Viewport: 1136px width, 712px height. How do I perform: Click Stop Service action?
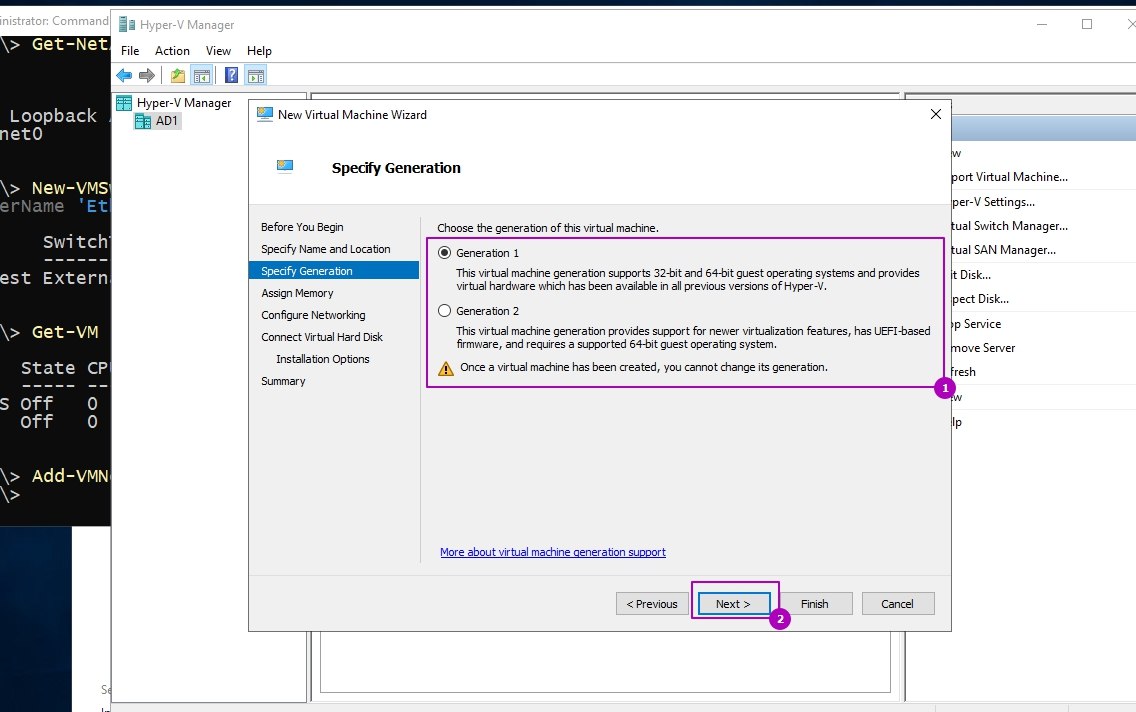coord(976,324)
